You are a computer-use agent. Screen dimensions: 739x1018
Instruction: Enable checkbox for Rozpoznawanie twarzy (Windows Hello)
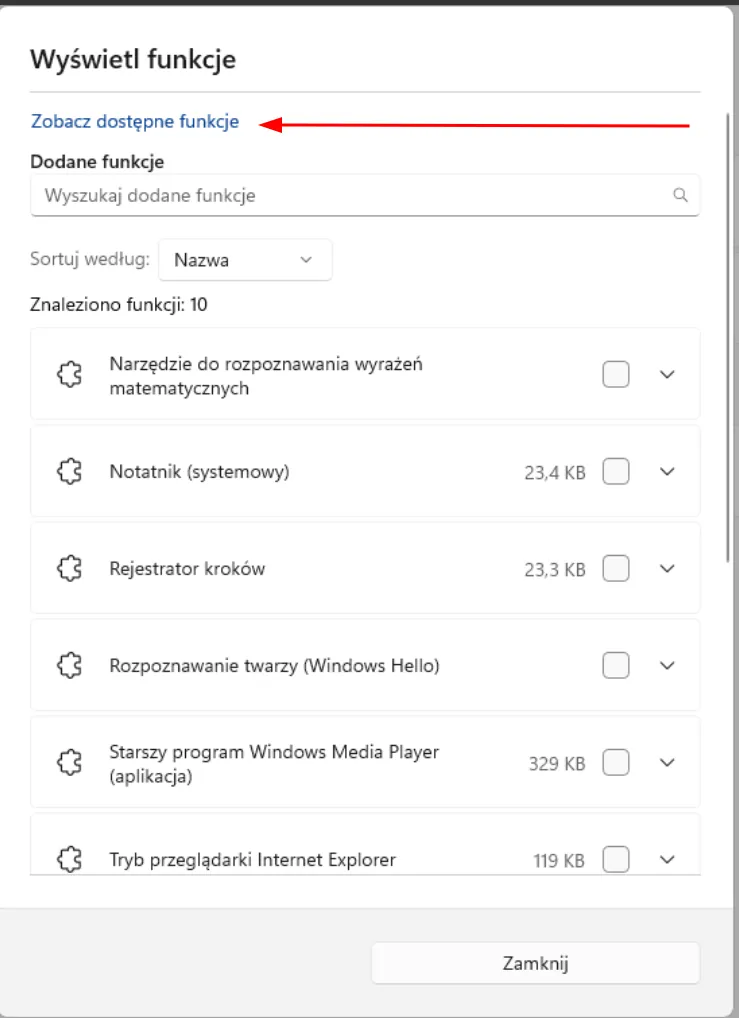(x=616, y=665)
